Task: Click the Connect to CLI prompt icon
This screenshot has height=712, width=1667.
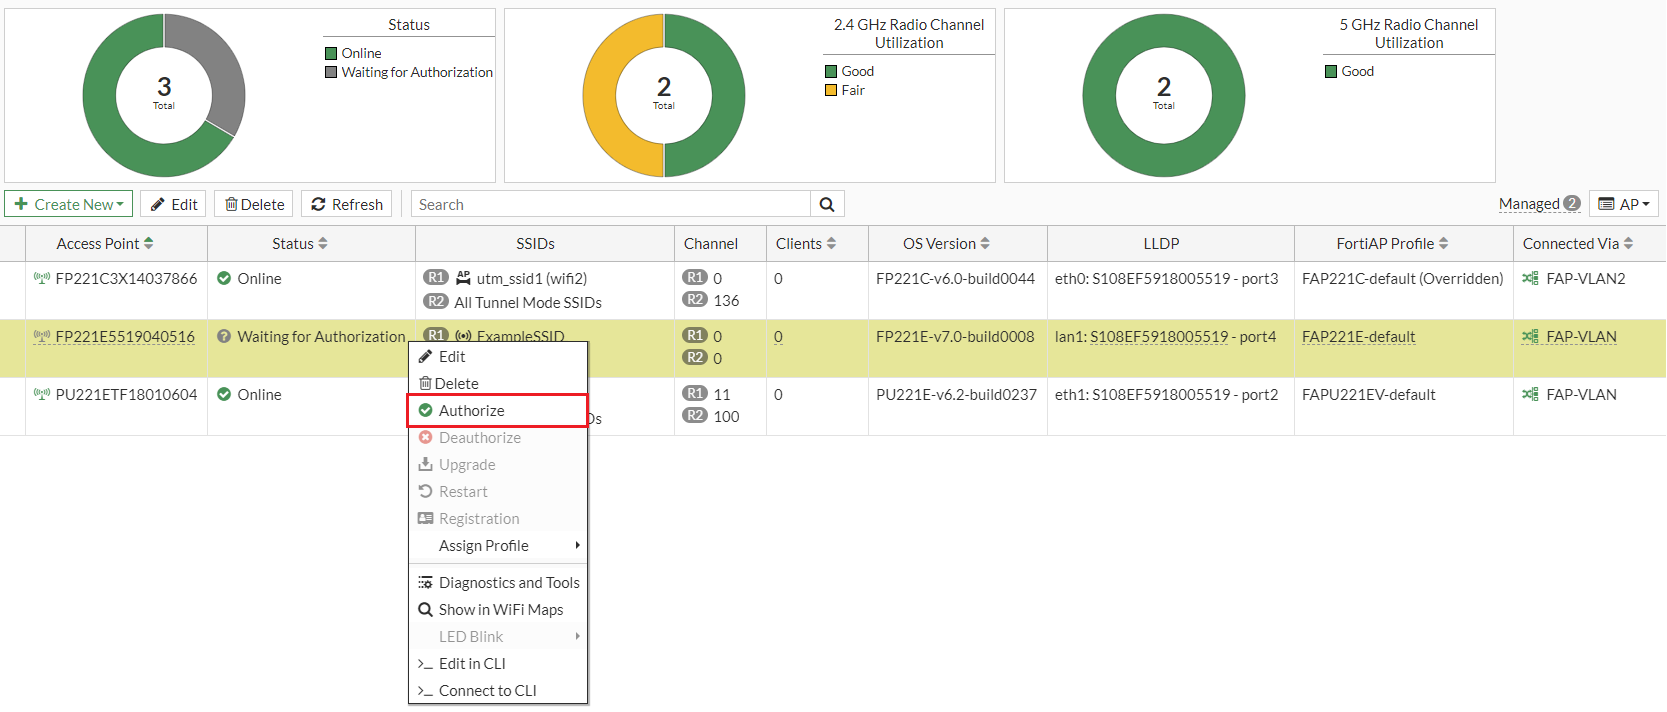Action: pyautogui.click(x=425, y=691)
